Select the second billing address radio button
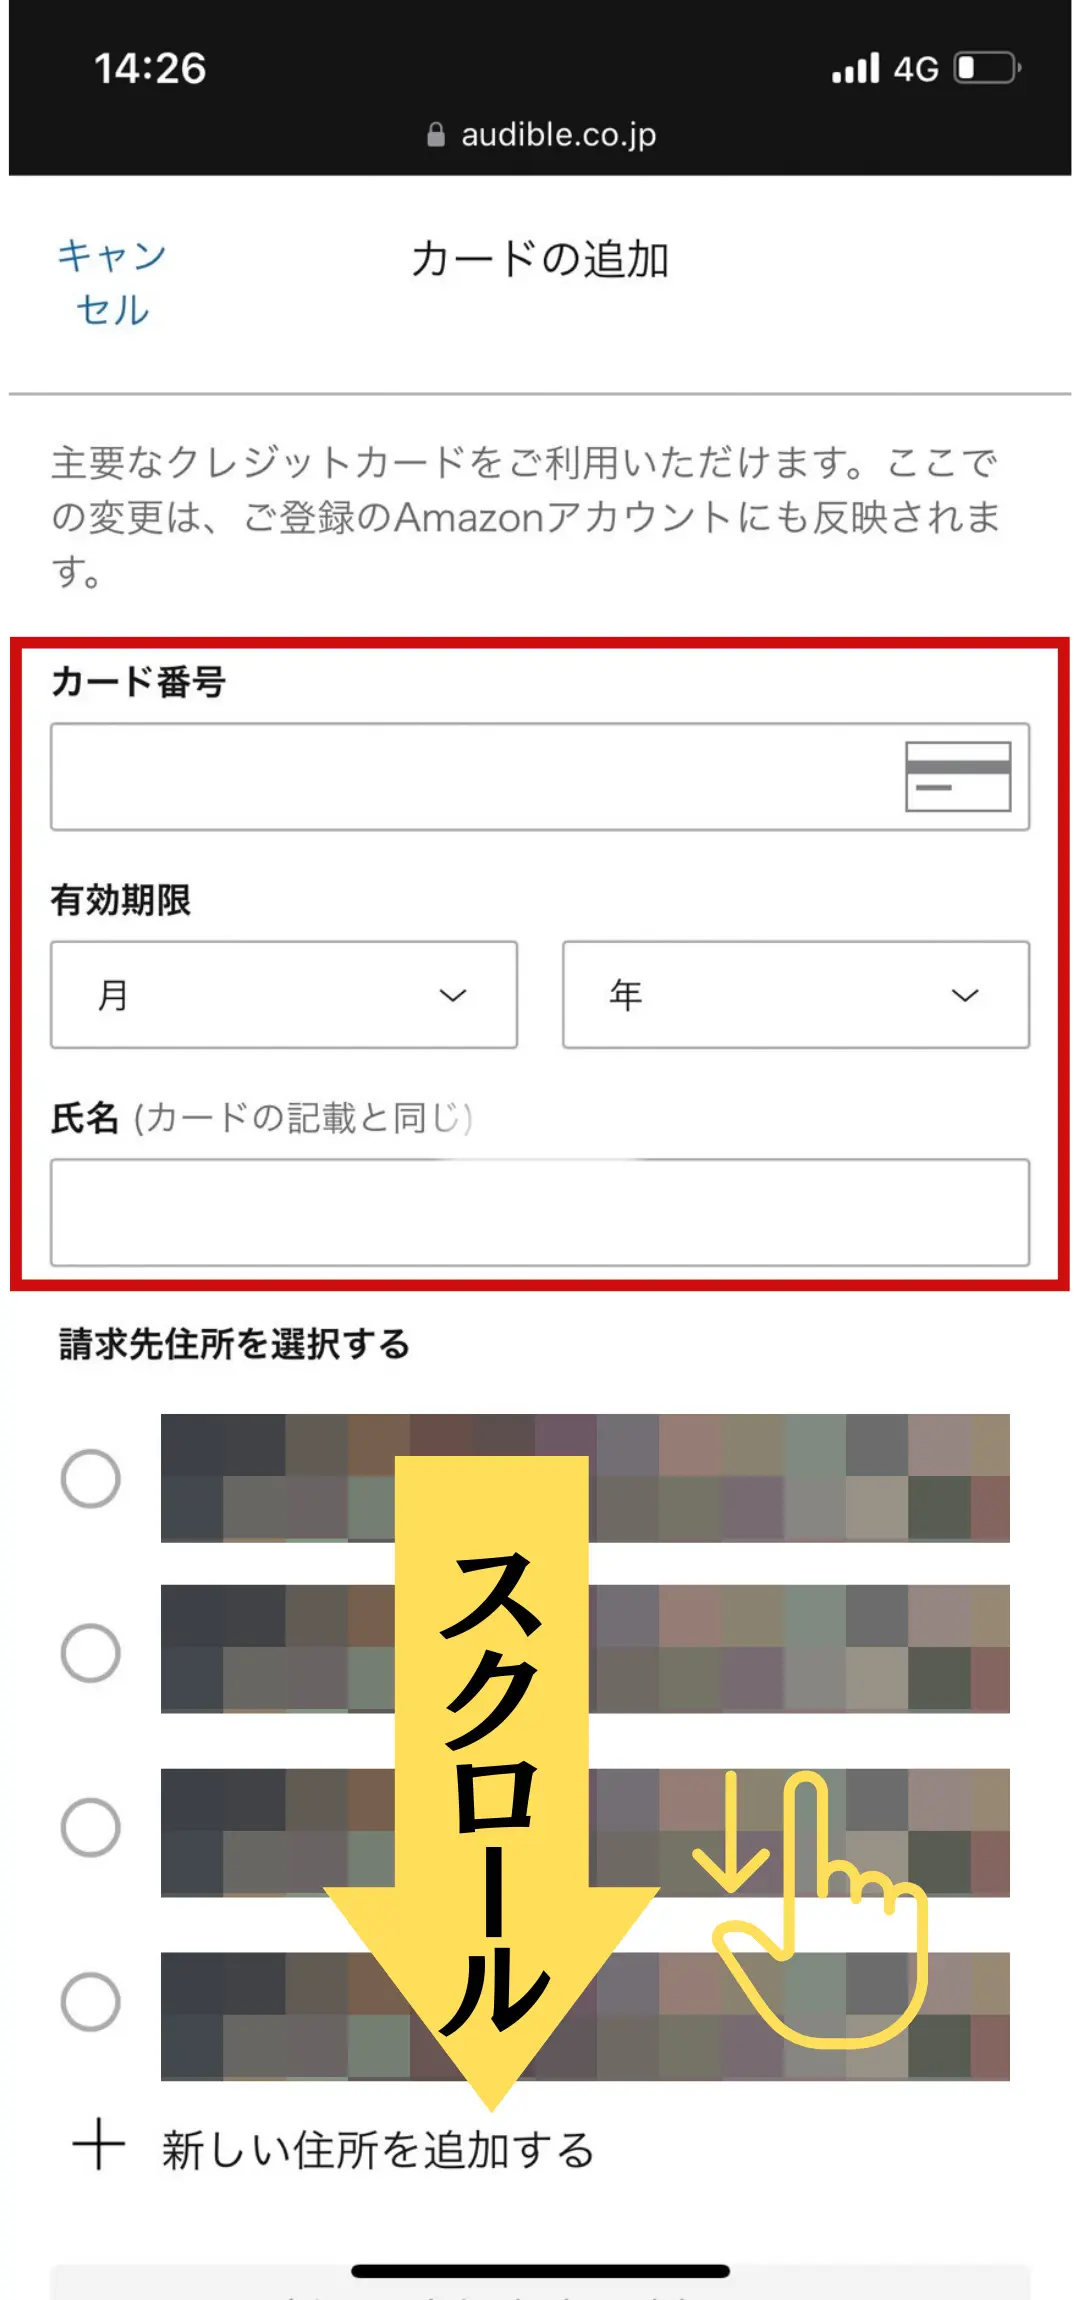Screen dimensions: 1080x2300 click(91, 1653)
